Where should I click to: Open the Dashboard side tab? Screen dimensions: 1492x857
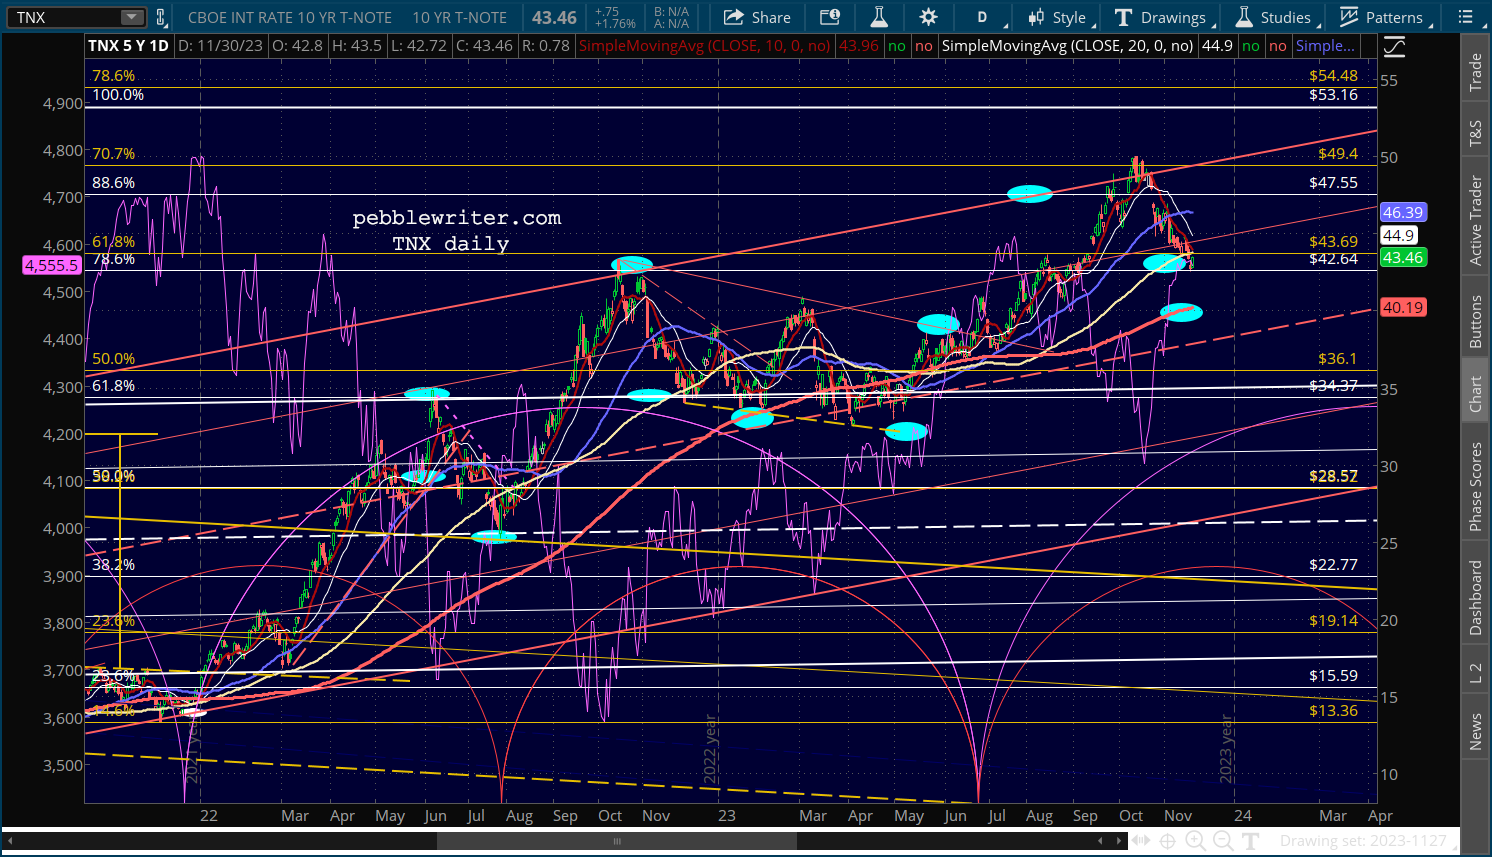1475,597
